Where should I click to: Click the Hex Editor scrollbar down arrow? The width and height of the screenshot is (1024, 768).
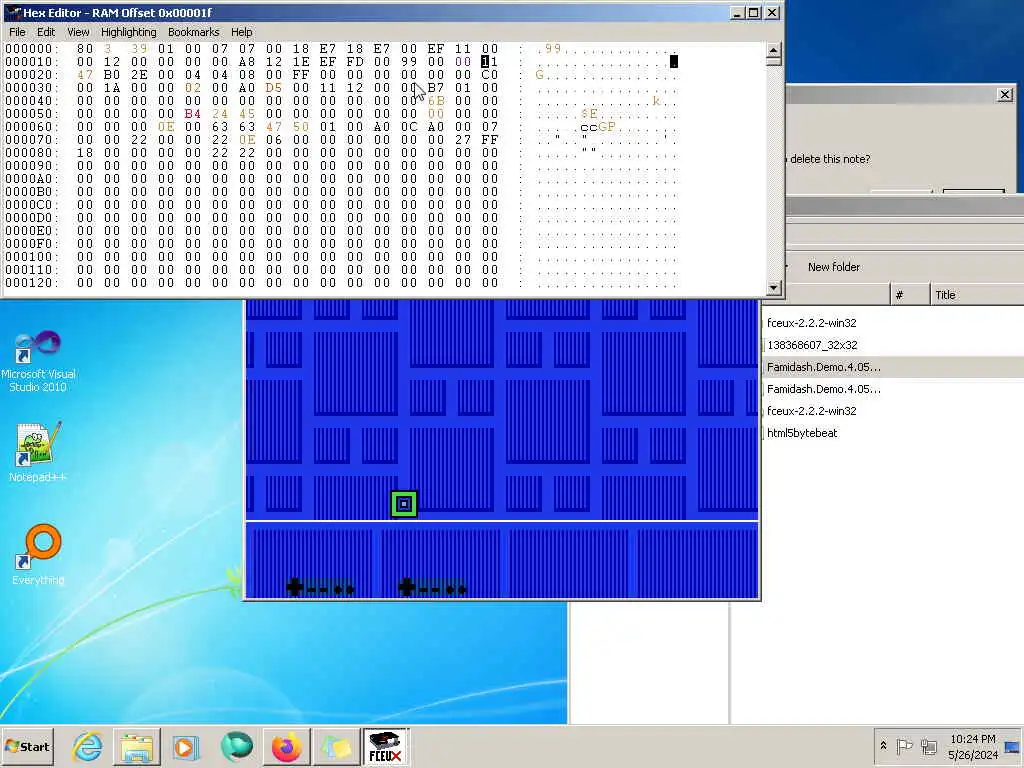773,287
